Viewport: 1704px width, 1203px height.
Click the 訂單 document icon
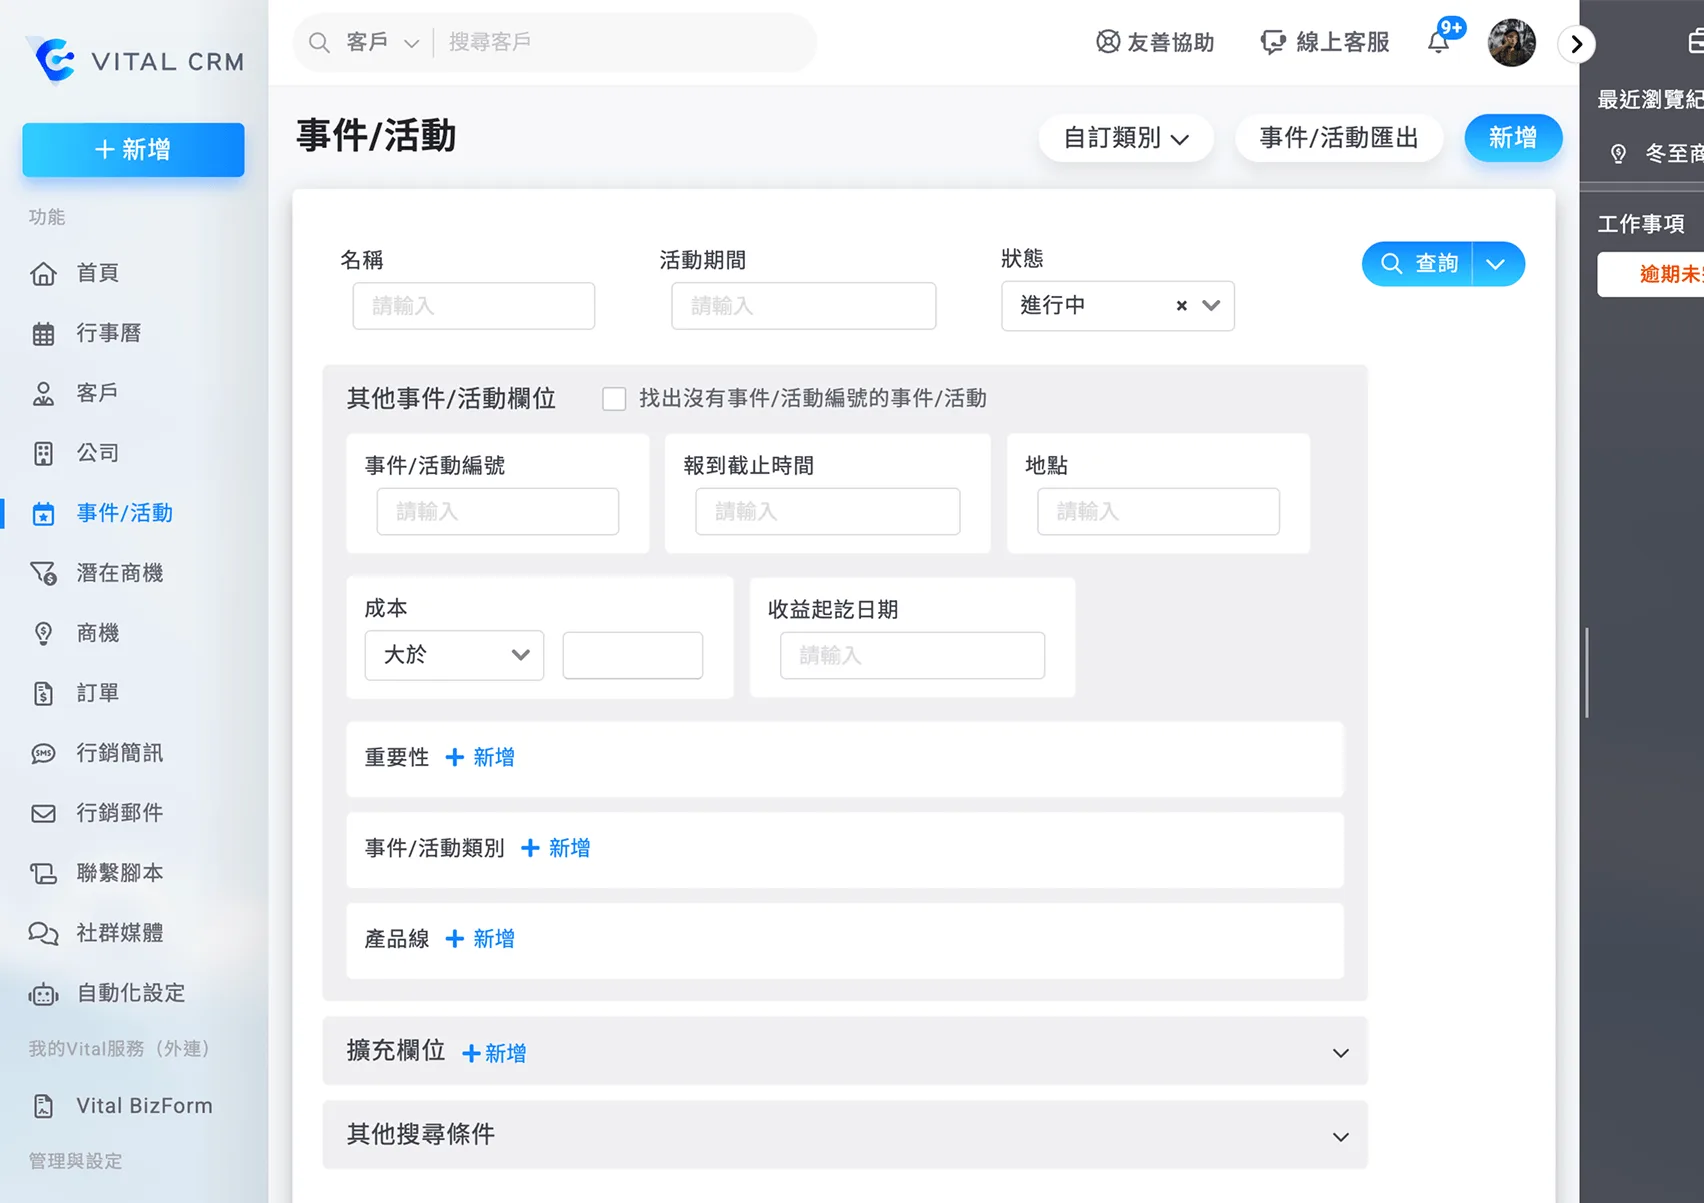point(43,693)
